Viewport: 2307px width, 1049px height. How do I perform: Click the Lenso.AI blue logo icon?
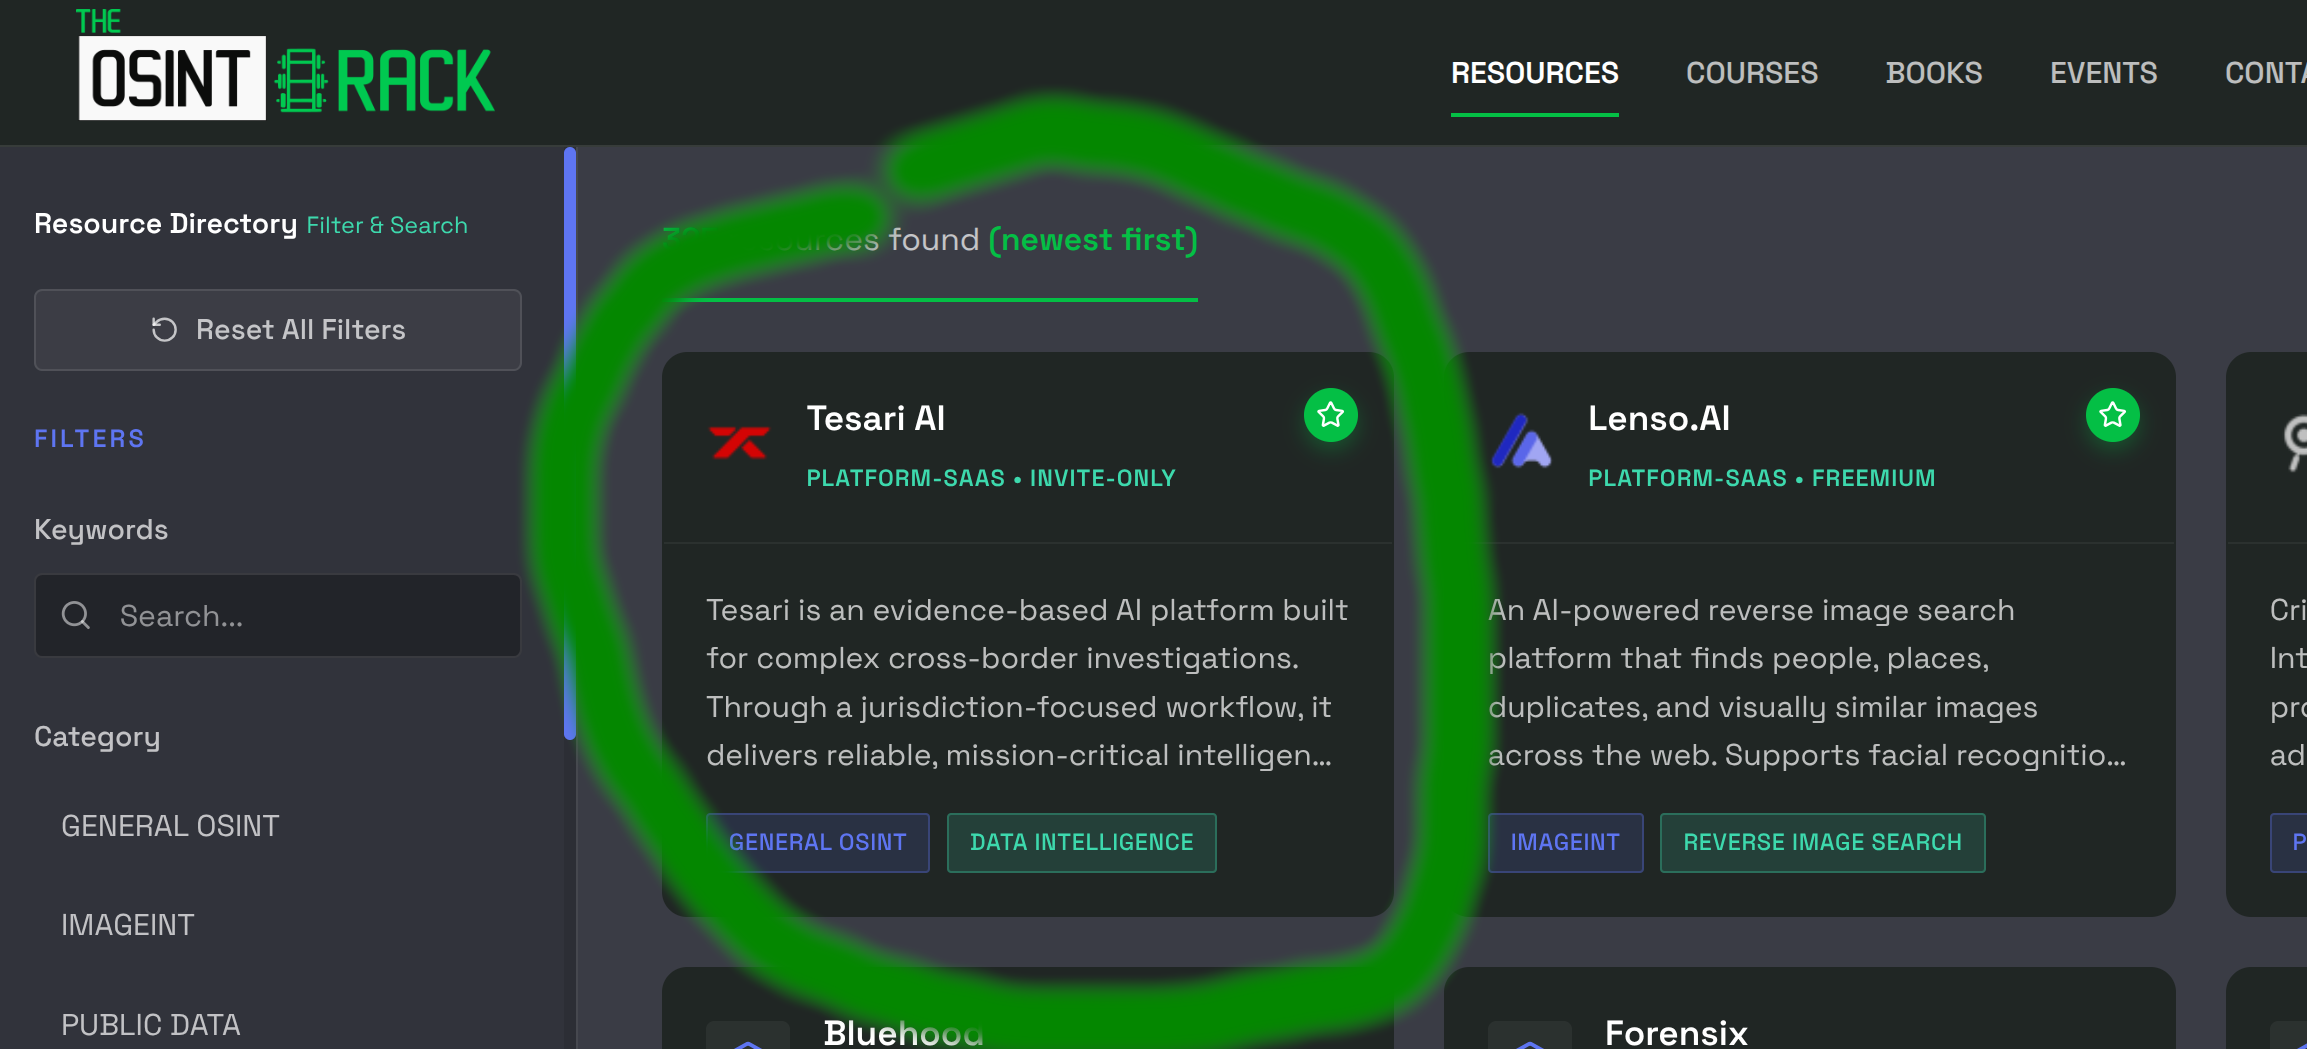[x=1521, y=443]
